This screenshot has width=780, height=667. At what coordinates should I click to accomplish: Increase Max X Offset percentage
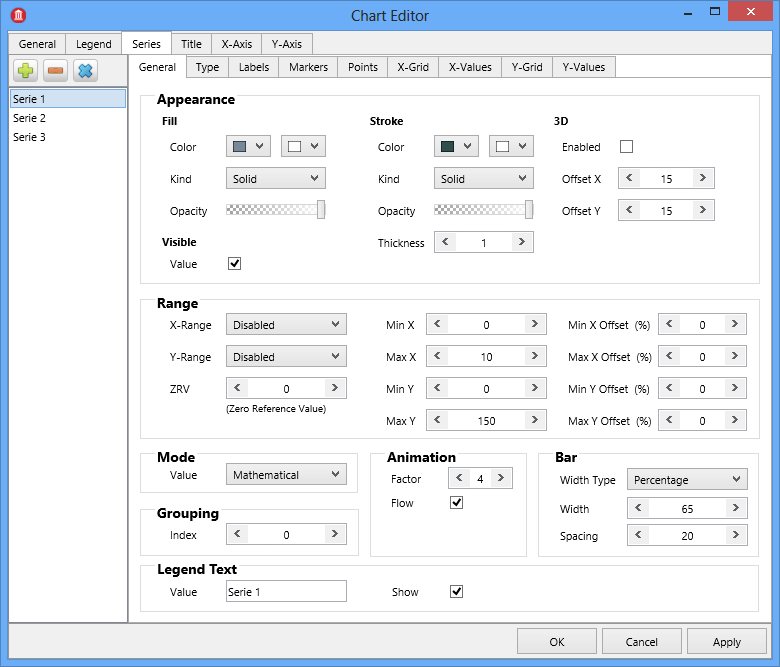point(735,356)
